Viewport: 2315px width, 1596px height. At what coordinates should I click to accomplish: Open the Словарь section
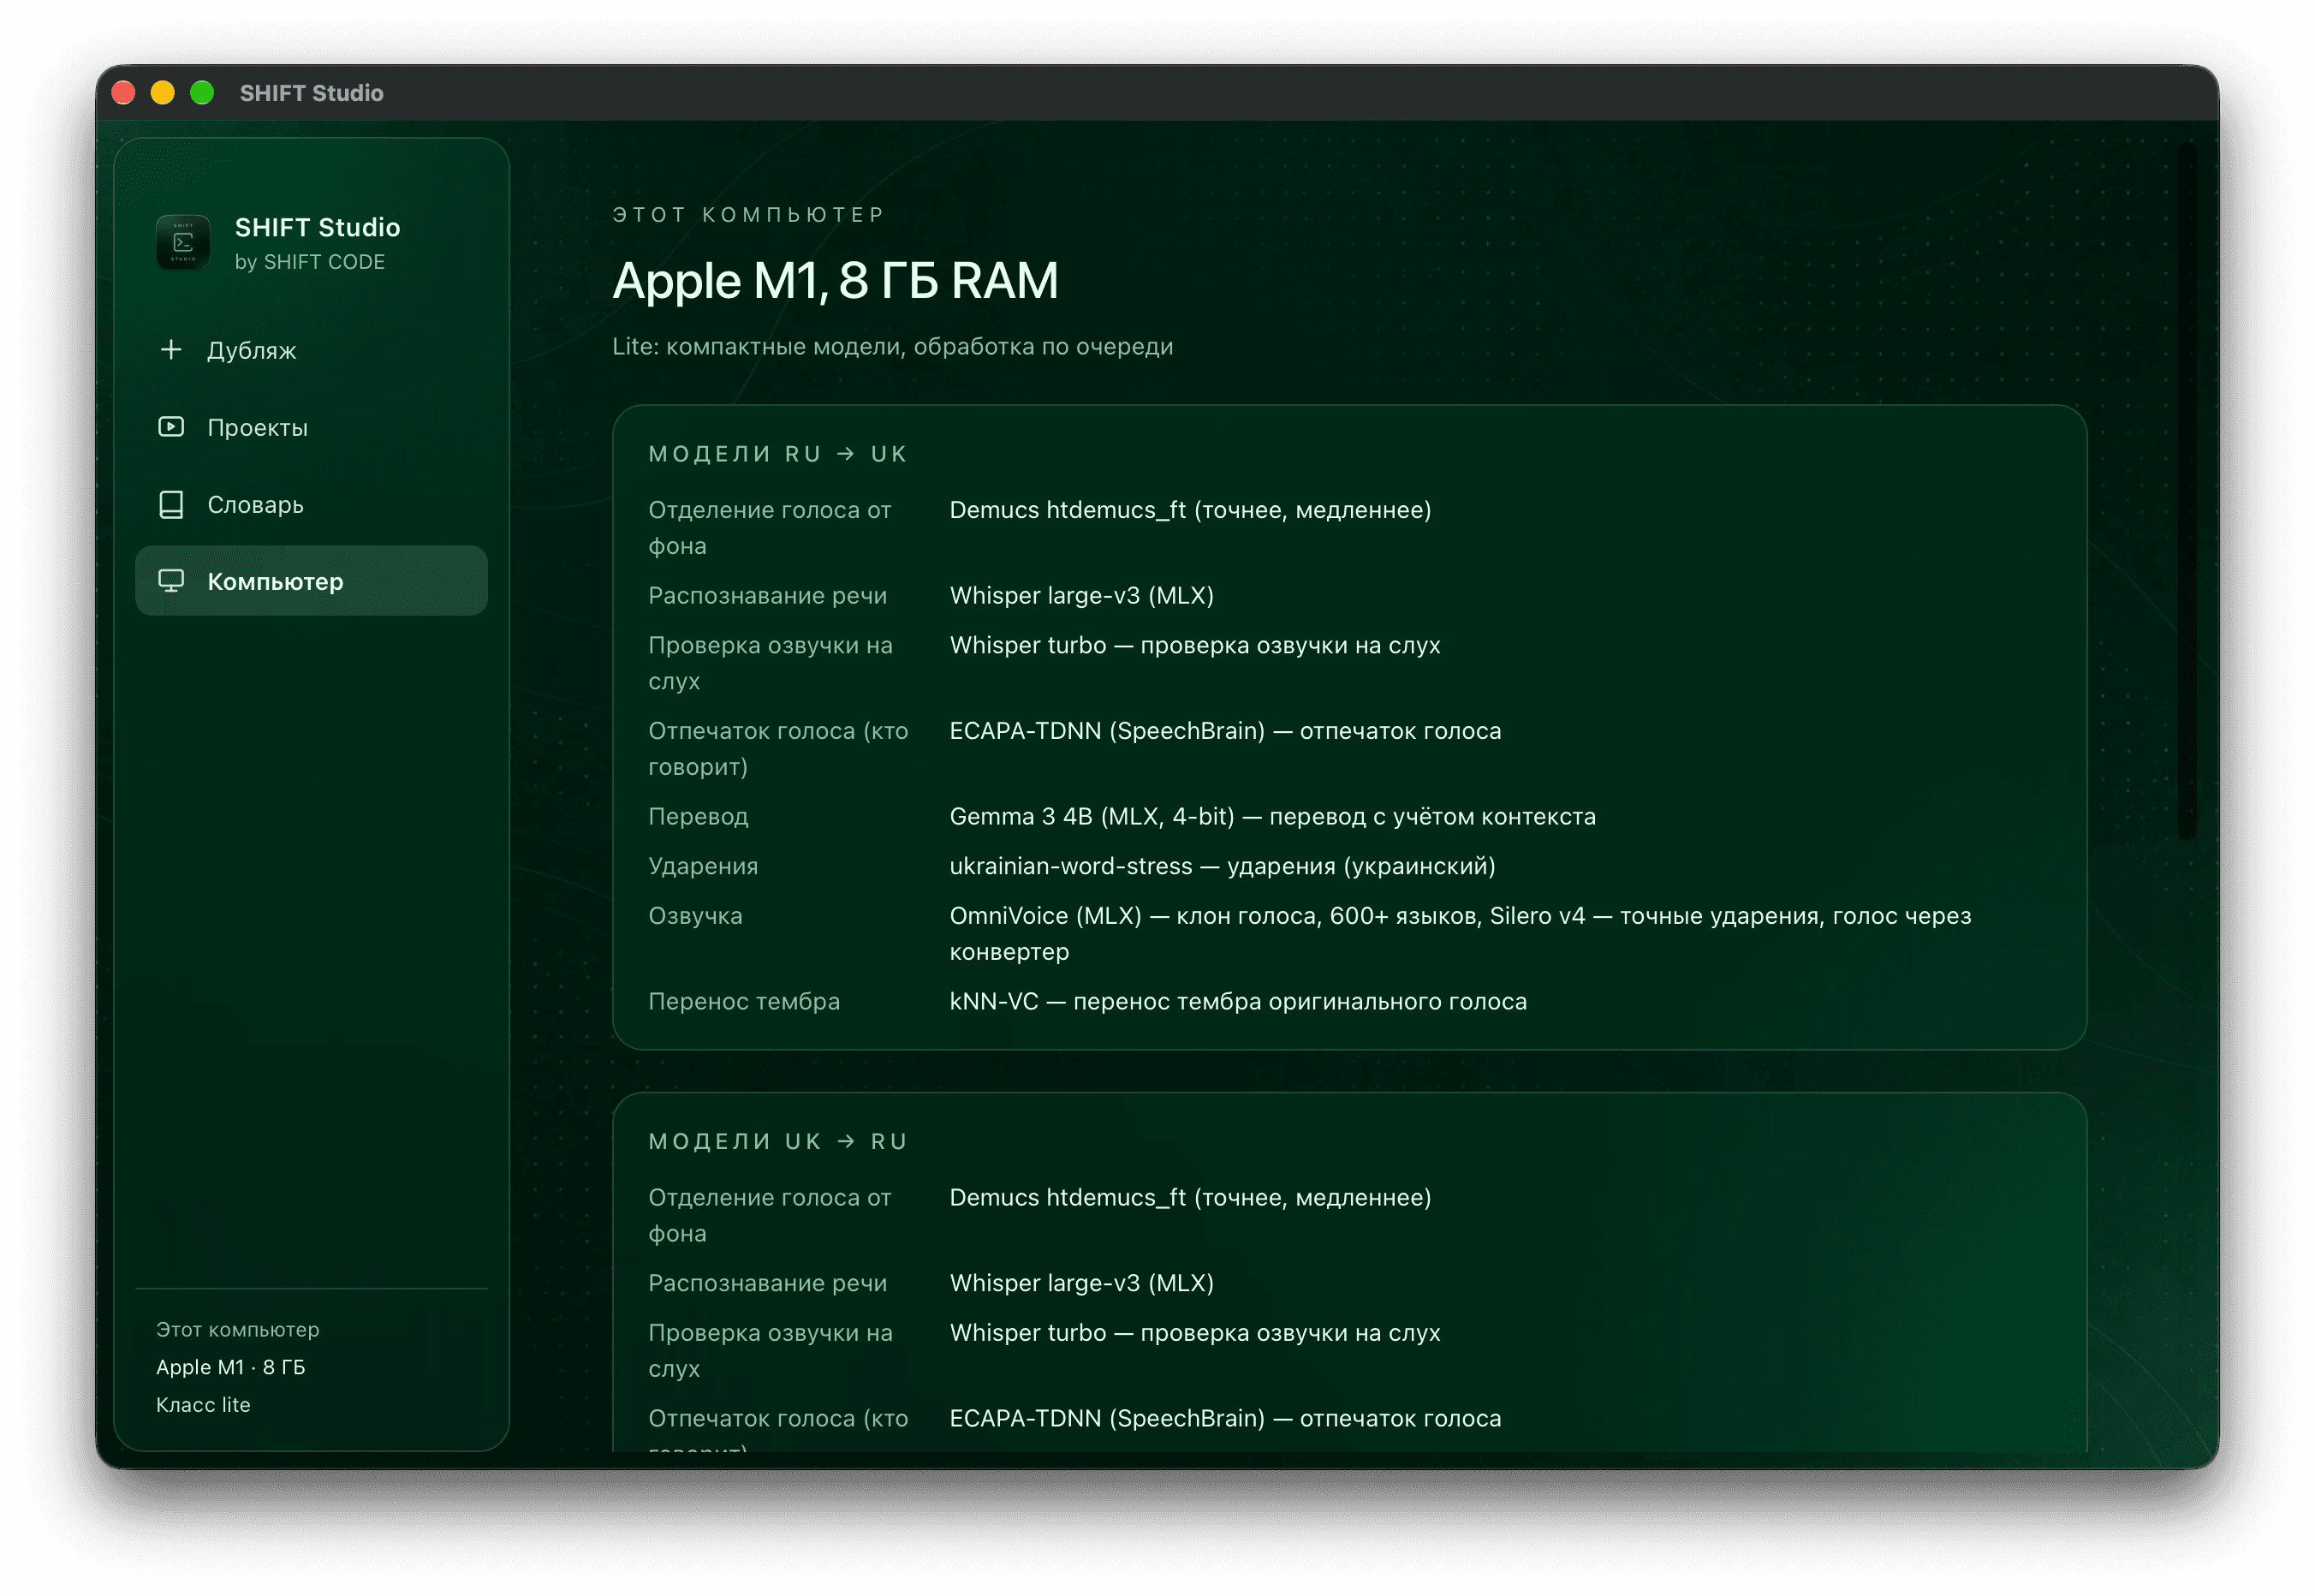[311, 504]
